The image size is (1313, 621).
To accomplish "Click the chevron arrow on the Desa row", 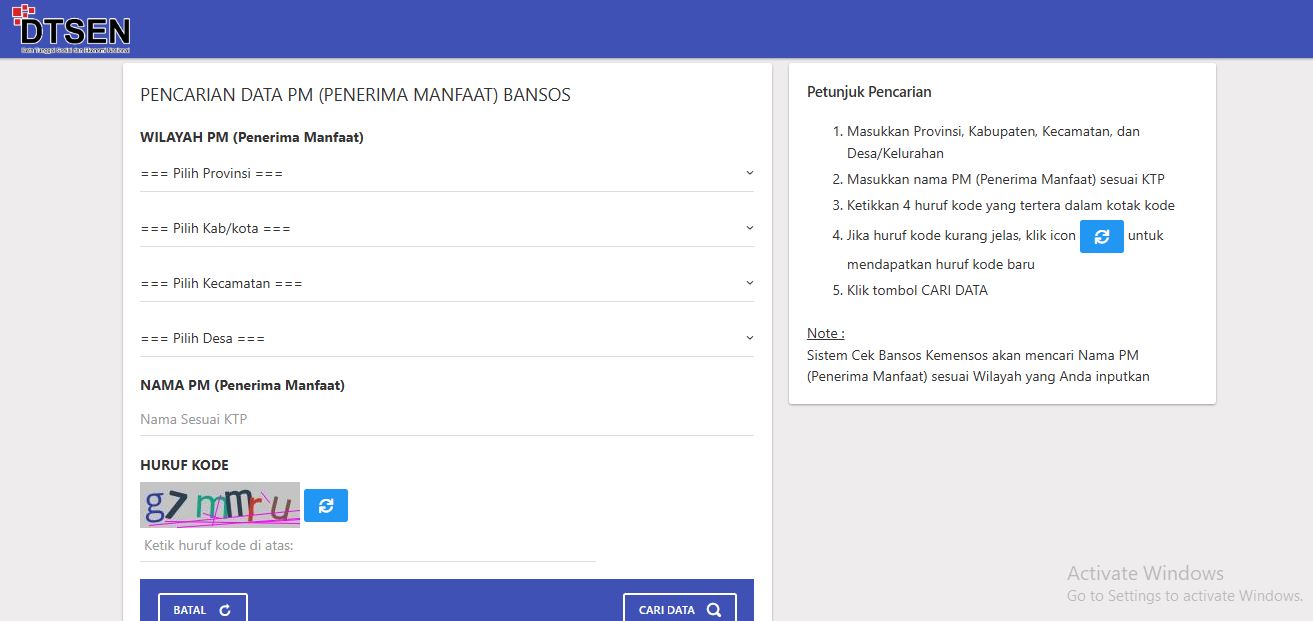I will 749,338.
